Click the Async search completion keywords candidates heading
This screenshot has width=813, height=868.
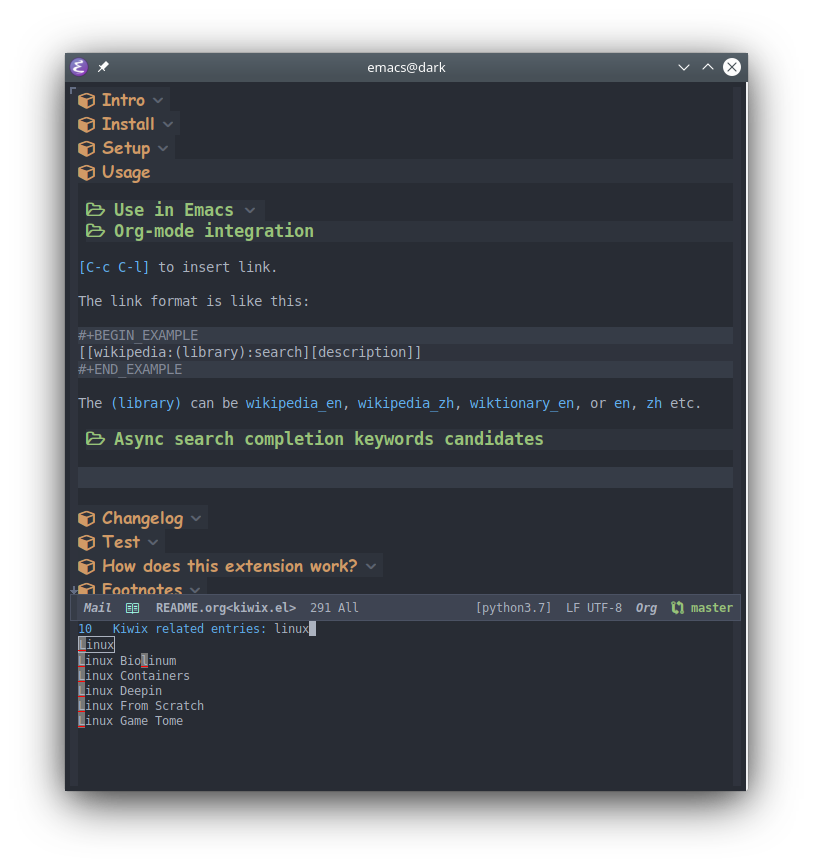[329, 439]
